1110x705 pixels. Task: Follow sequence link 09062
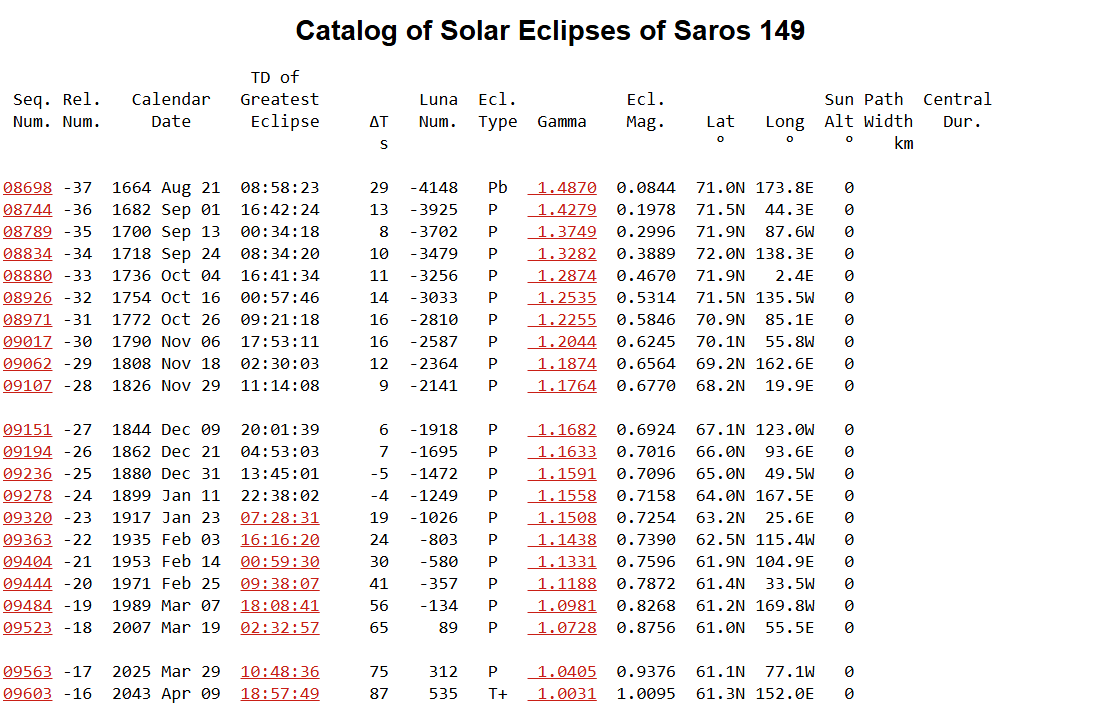(28, 363)
